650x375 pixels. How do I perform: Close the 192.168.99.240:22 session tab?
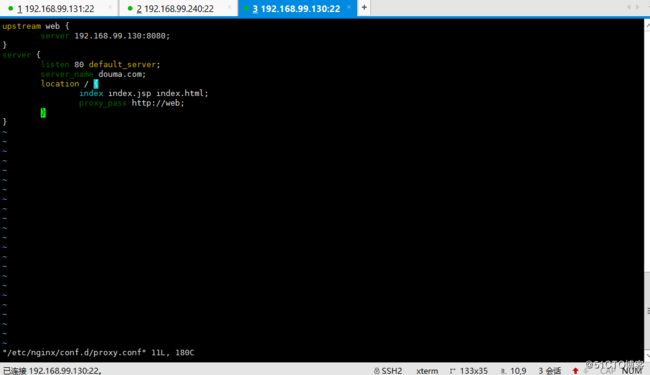(x=229, y=7)
